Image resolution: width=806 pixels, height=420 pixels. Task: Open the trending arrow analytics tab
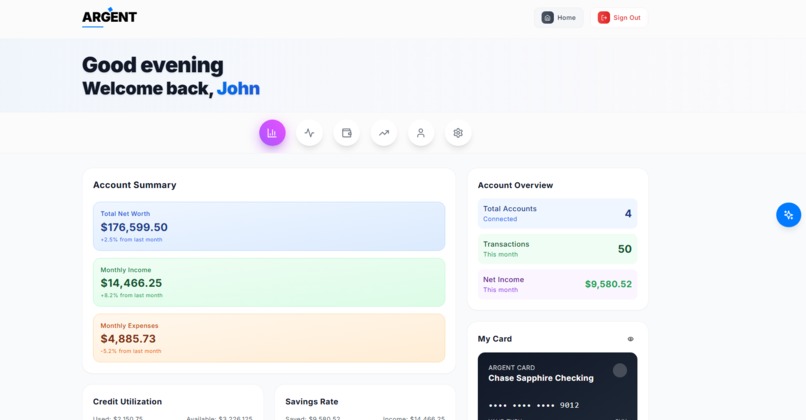point(384,133)
